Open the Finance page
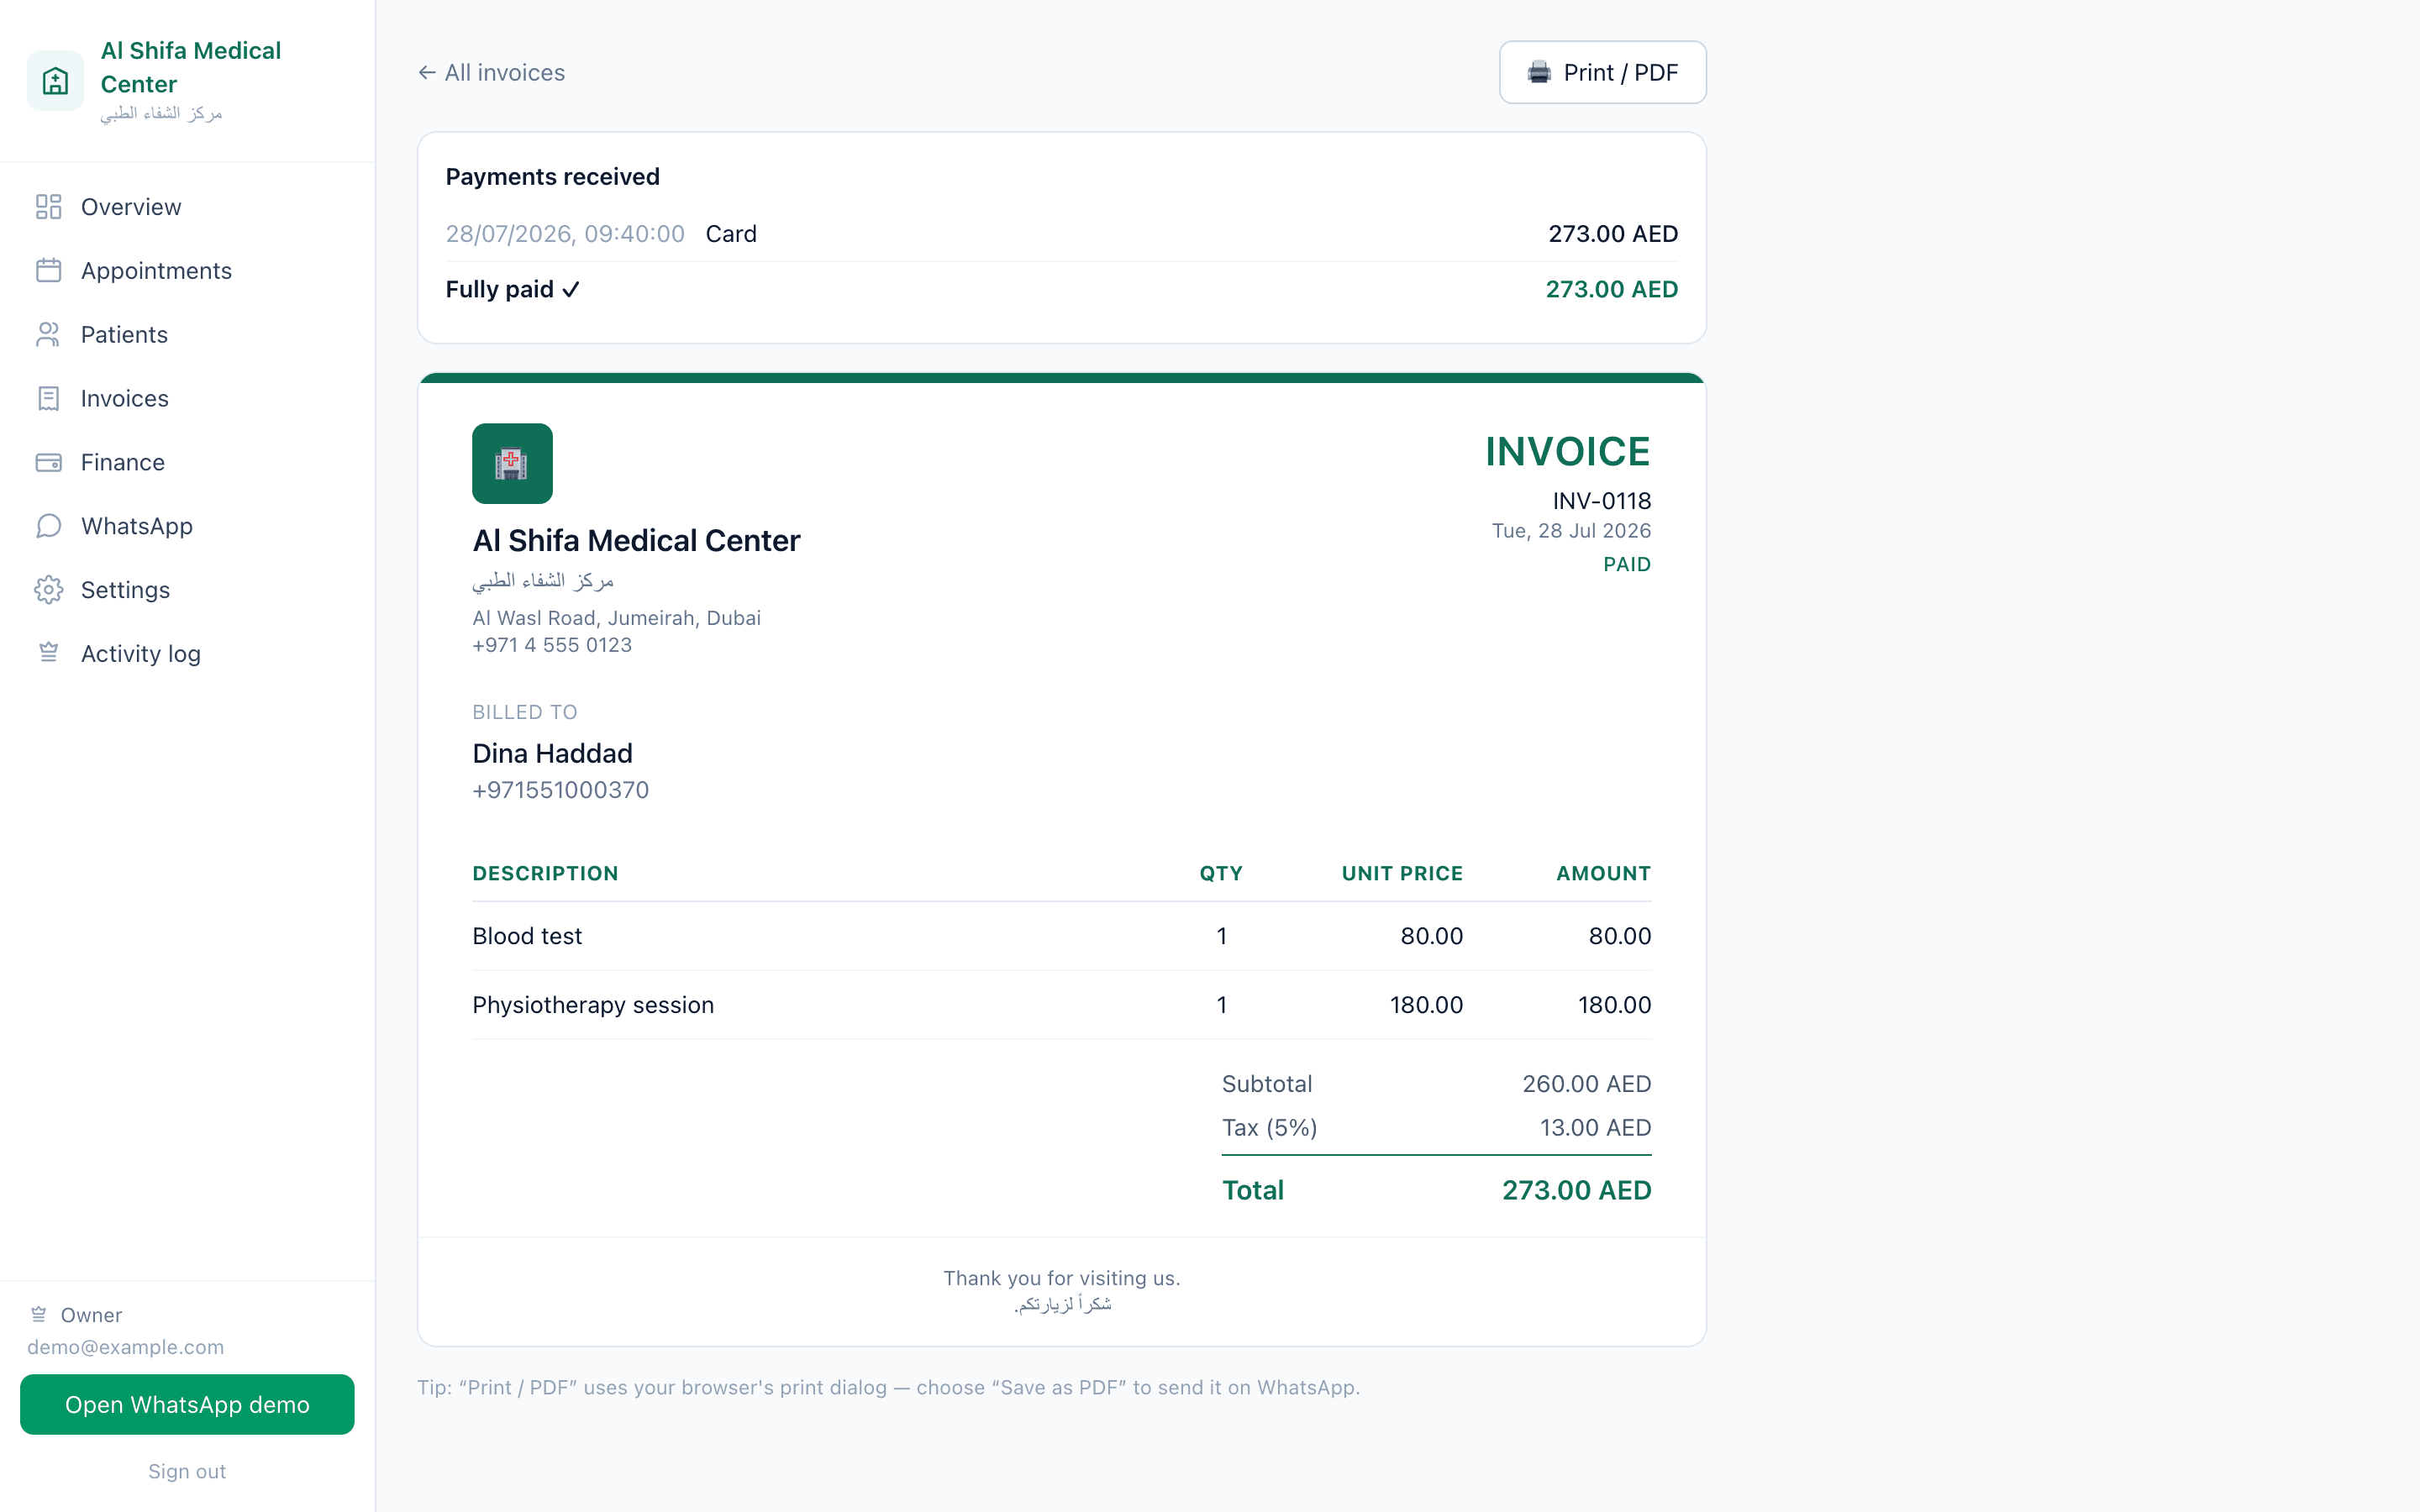This screenshot has width=2420, height=1512. (187, 463)
